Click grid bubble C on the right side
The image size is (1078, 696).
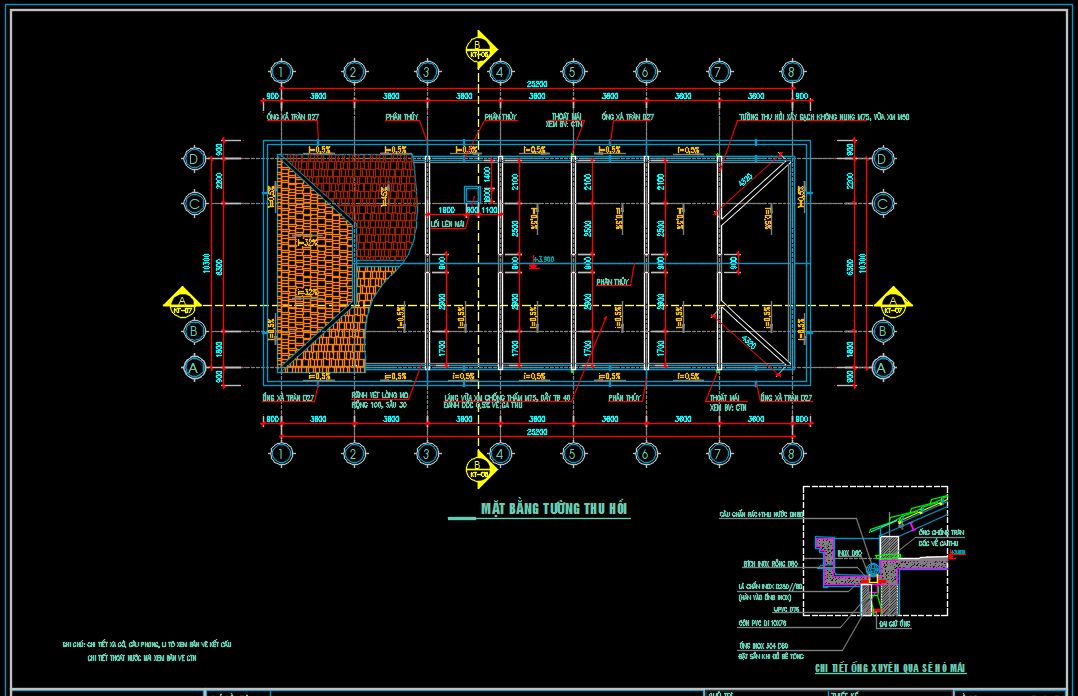[881, 203]
